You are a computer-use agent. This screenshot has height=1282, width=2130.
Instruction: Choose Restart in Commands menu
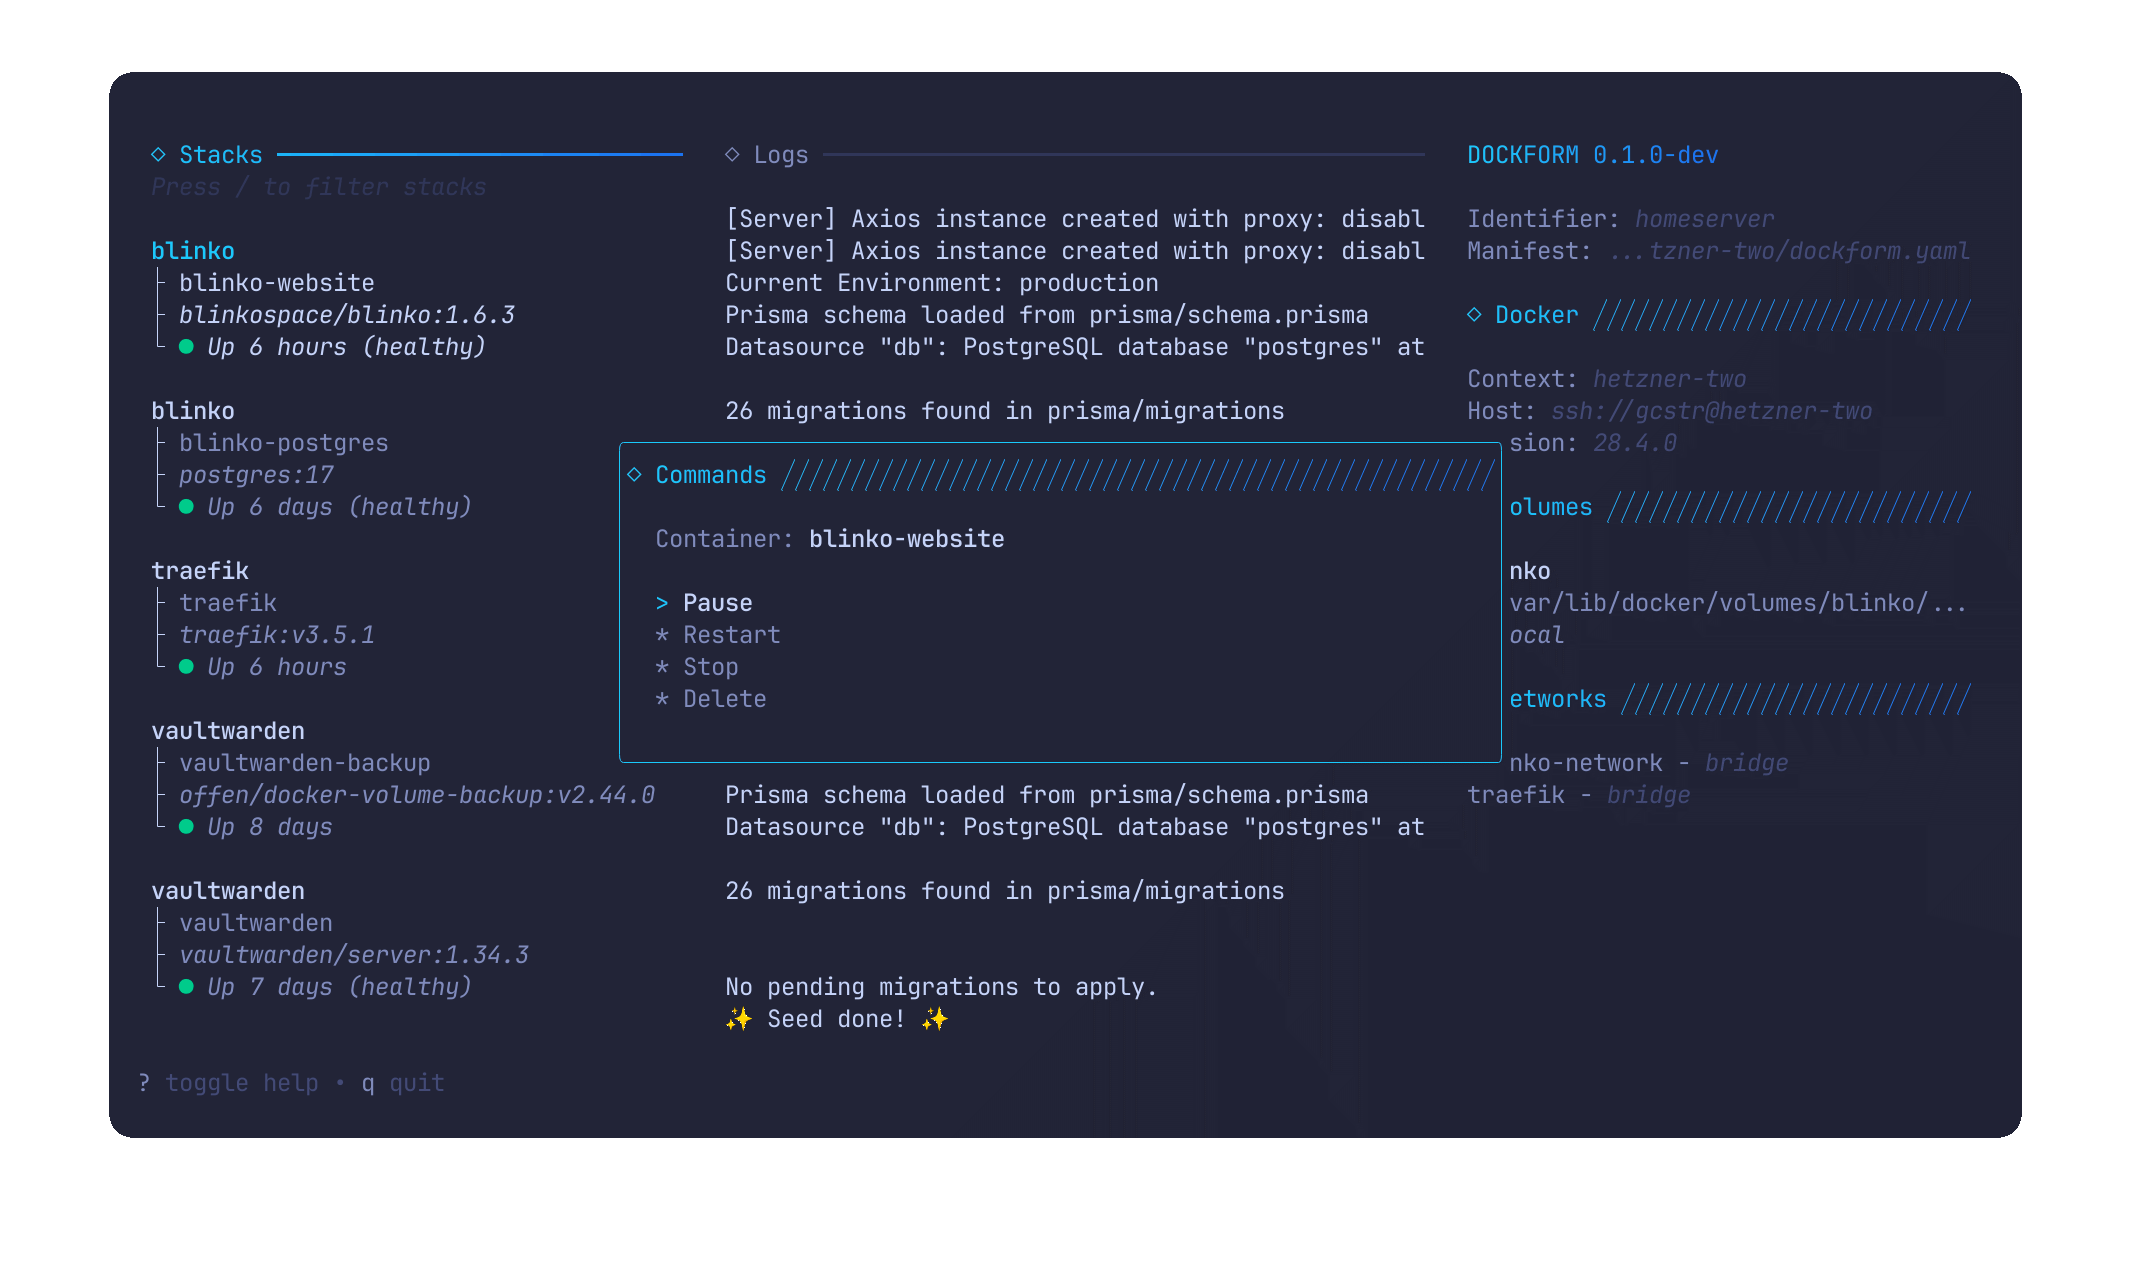pos(731,635)
